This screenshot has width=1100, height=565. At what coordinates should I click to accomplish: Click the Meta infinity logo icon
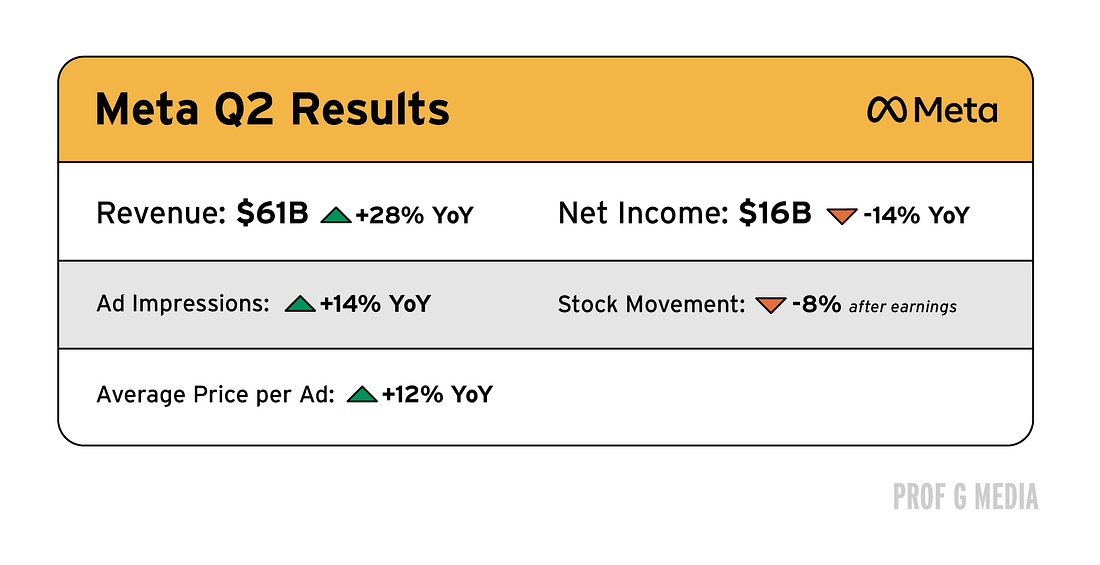887,109
